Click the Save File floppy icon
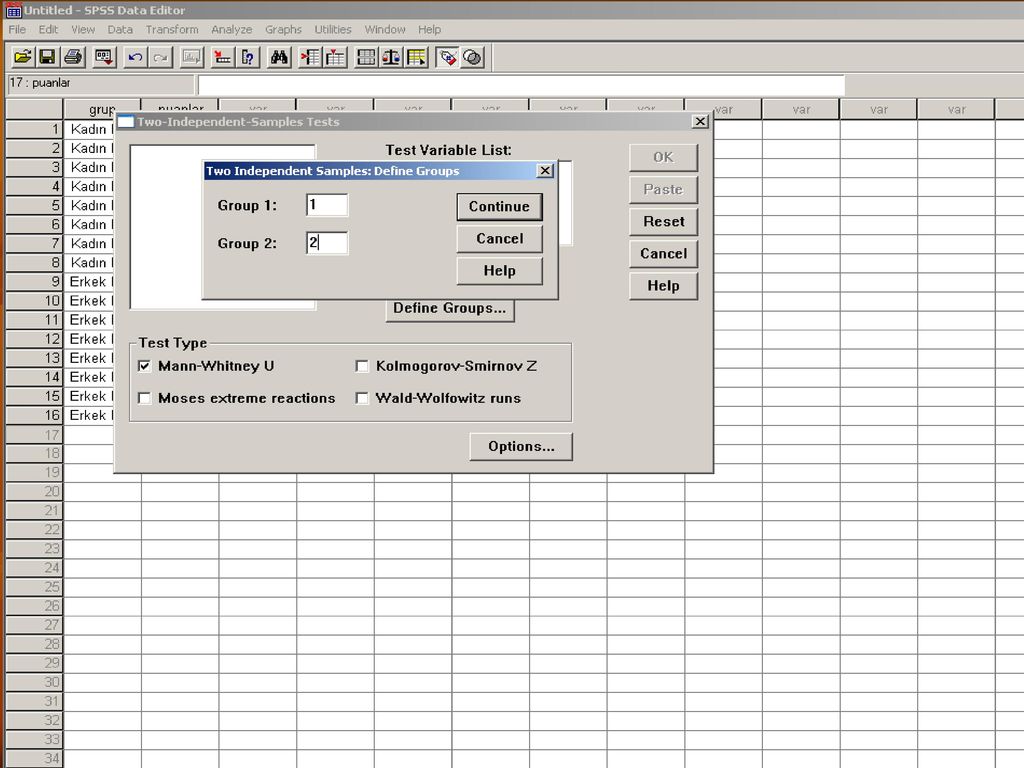The image size is (1024, 768). (47, 57)
